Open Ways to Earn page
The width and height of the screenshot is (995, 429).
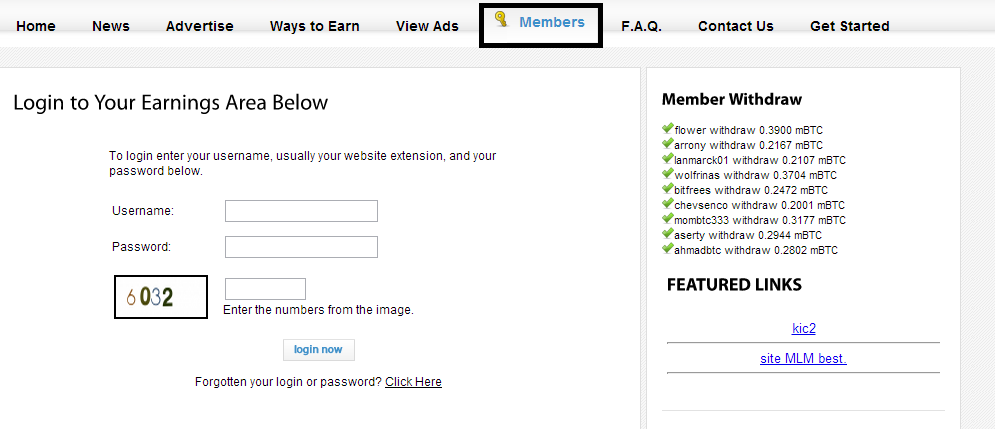point(314,26)
